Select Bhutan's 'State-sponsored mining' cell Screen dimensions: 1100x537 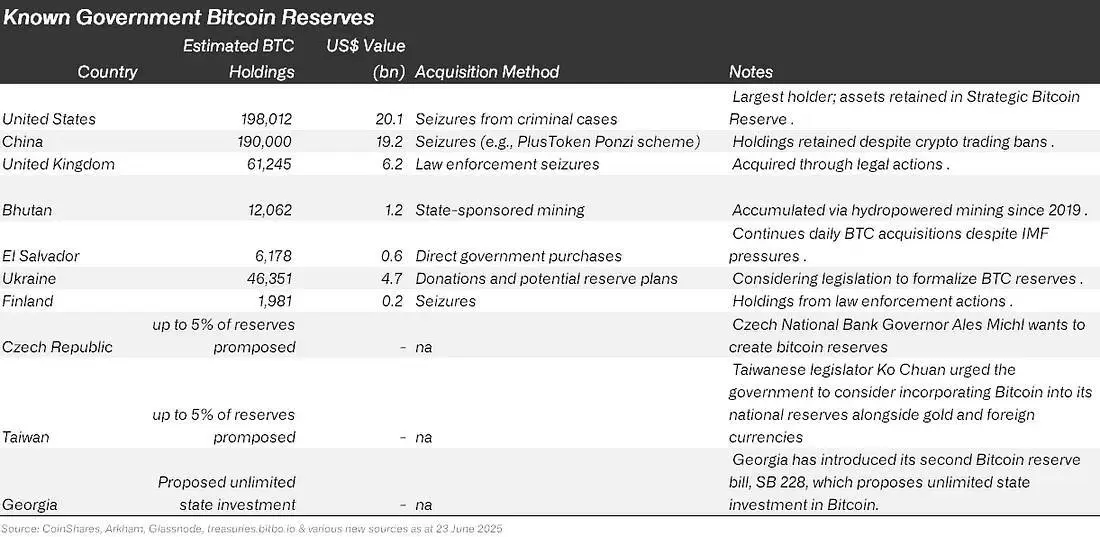click(499, 210)
